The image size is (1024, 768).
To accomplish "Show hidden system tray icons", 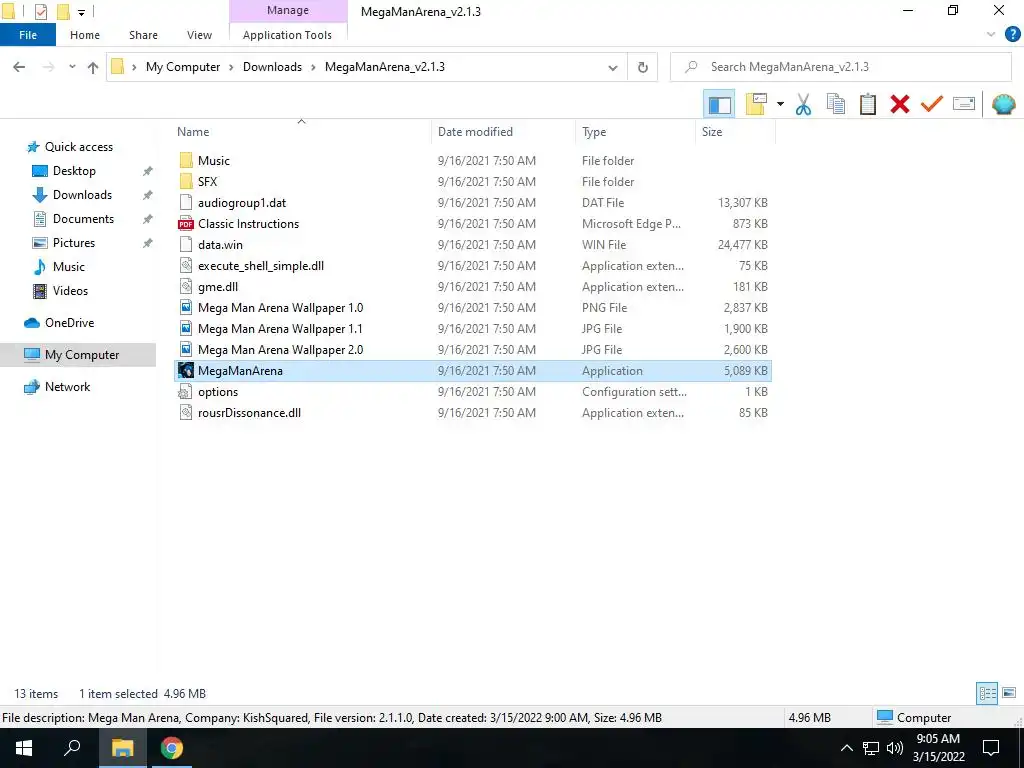I will tap(846, 748).
